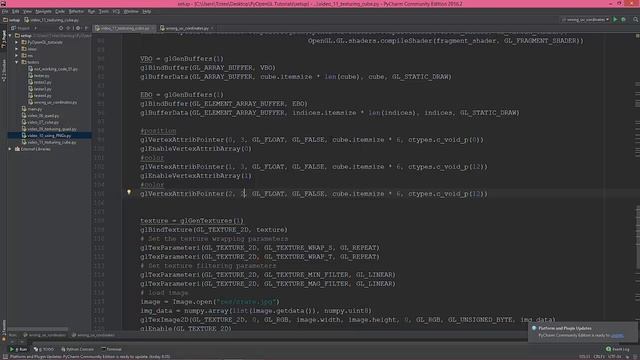The image size is (640, 360).
Task: Open the Refactor menu
Action: (x=76, y=11)
